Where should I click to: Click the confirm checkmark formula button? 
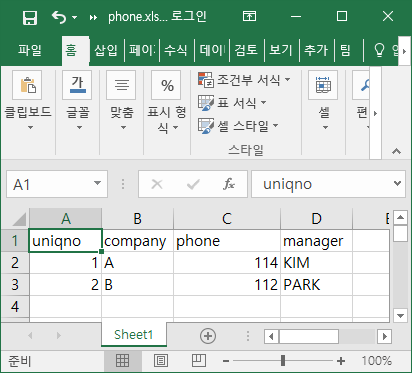point(193,184)
